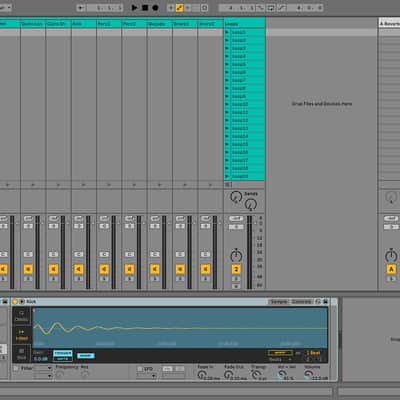
Task: Toggle the Warp button in Simpler
Action: click(x=280, y=353)
